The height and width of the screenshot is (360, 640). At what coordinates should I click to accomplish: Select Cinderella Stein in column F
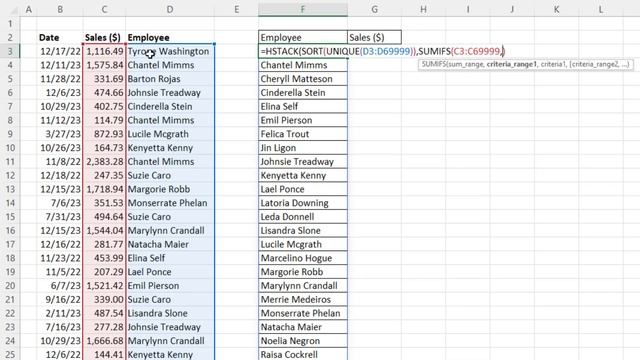[303, 93]
